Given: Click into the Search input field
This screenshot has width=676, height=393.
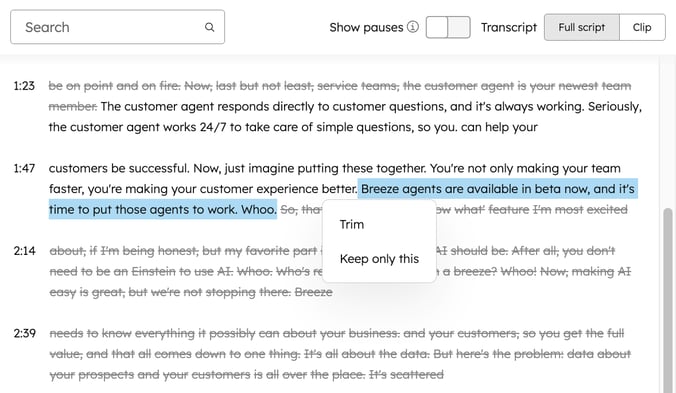Looking at the screenshot, I should coord(117,27).
